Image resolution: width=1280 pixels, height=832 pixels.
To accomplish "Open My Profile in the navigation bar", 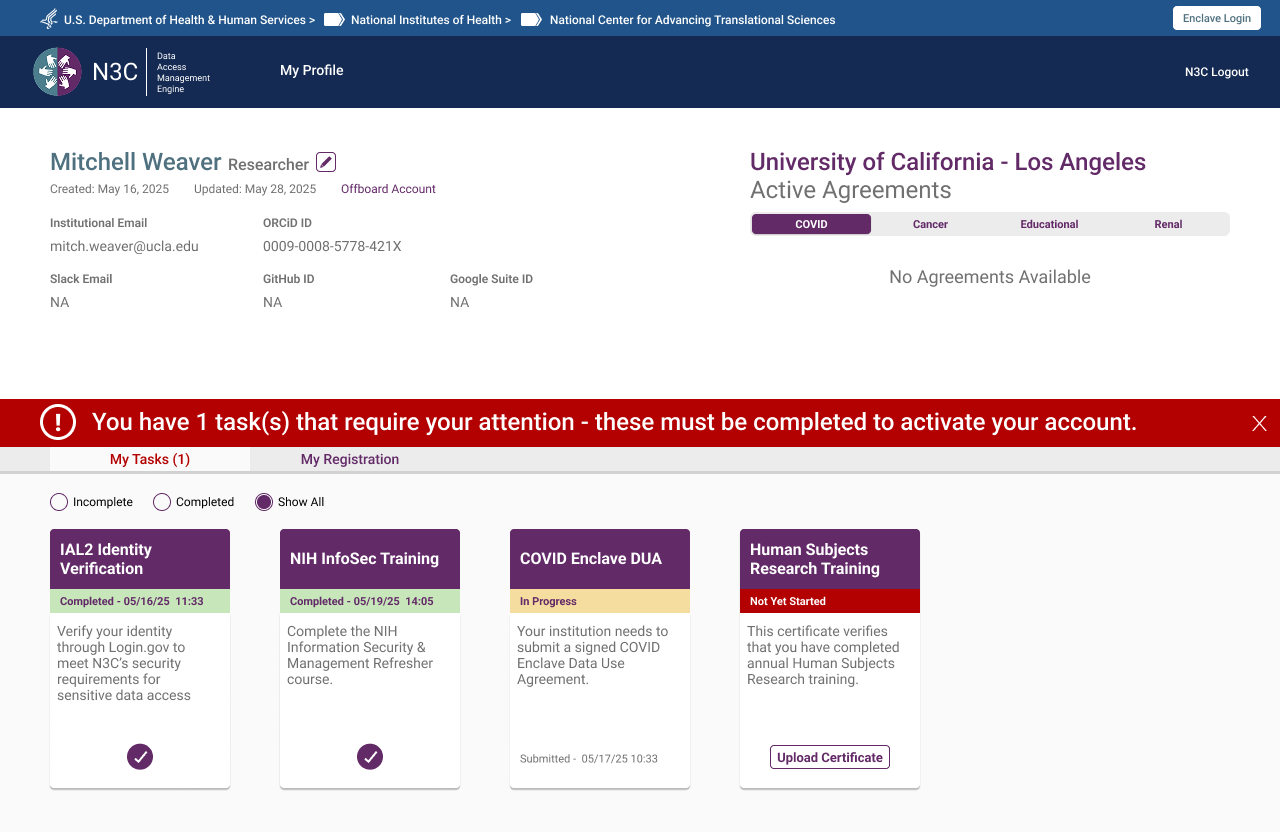I will [x=311, y=71].
